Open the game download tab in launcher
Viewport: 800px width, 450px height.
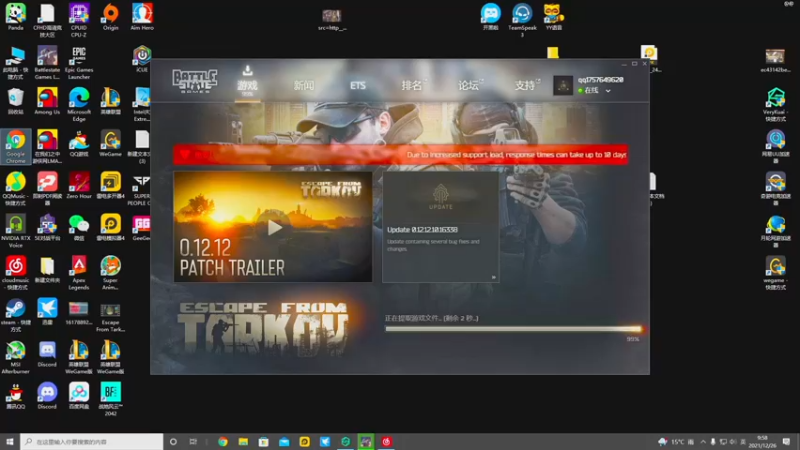[x=247, y=81]
